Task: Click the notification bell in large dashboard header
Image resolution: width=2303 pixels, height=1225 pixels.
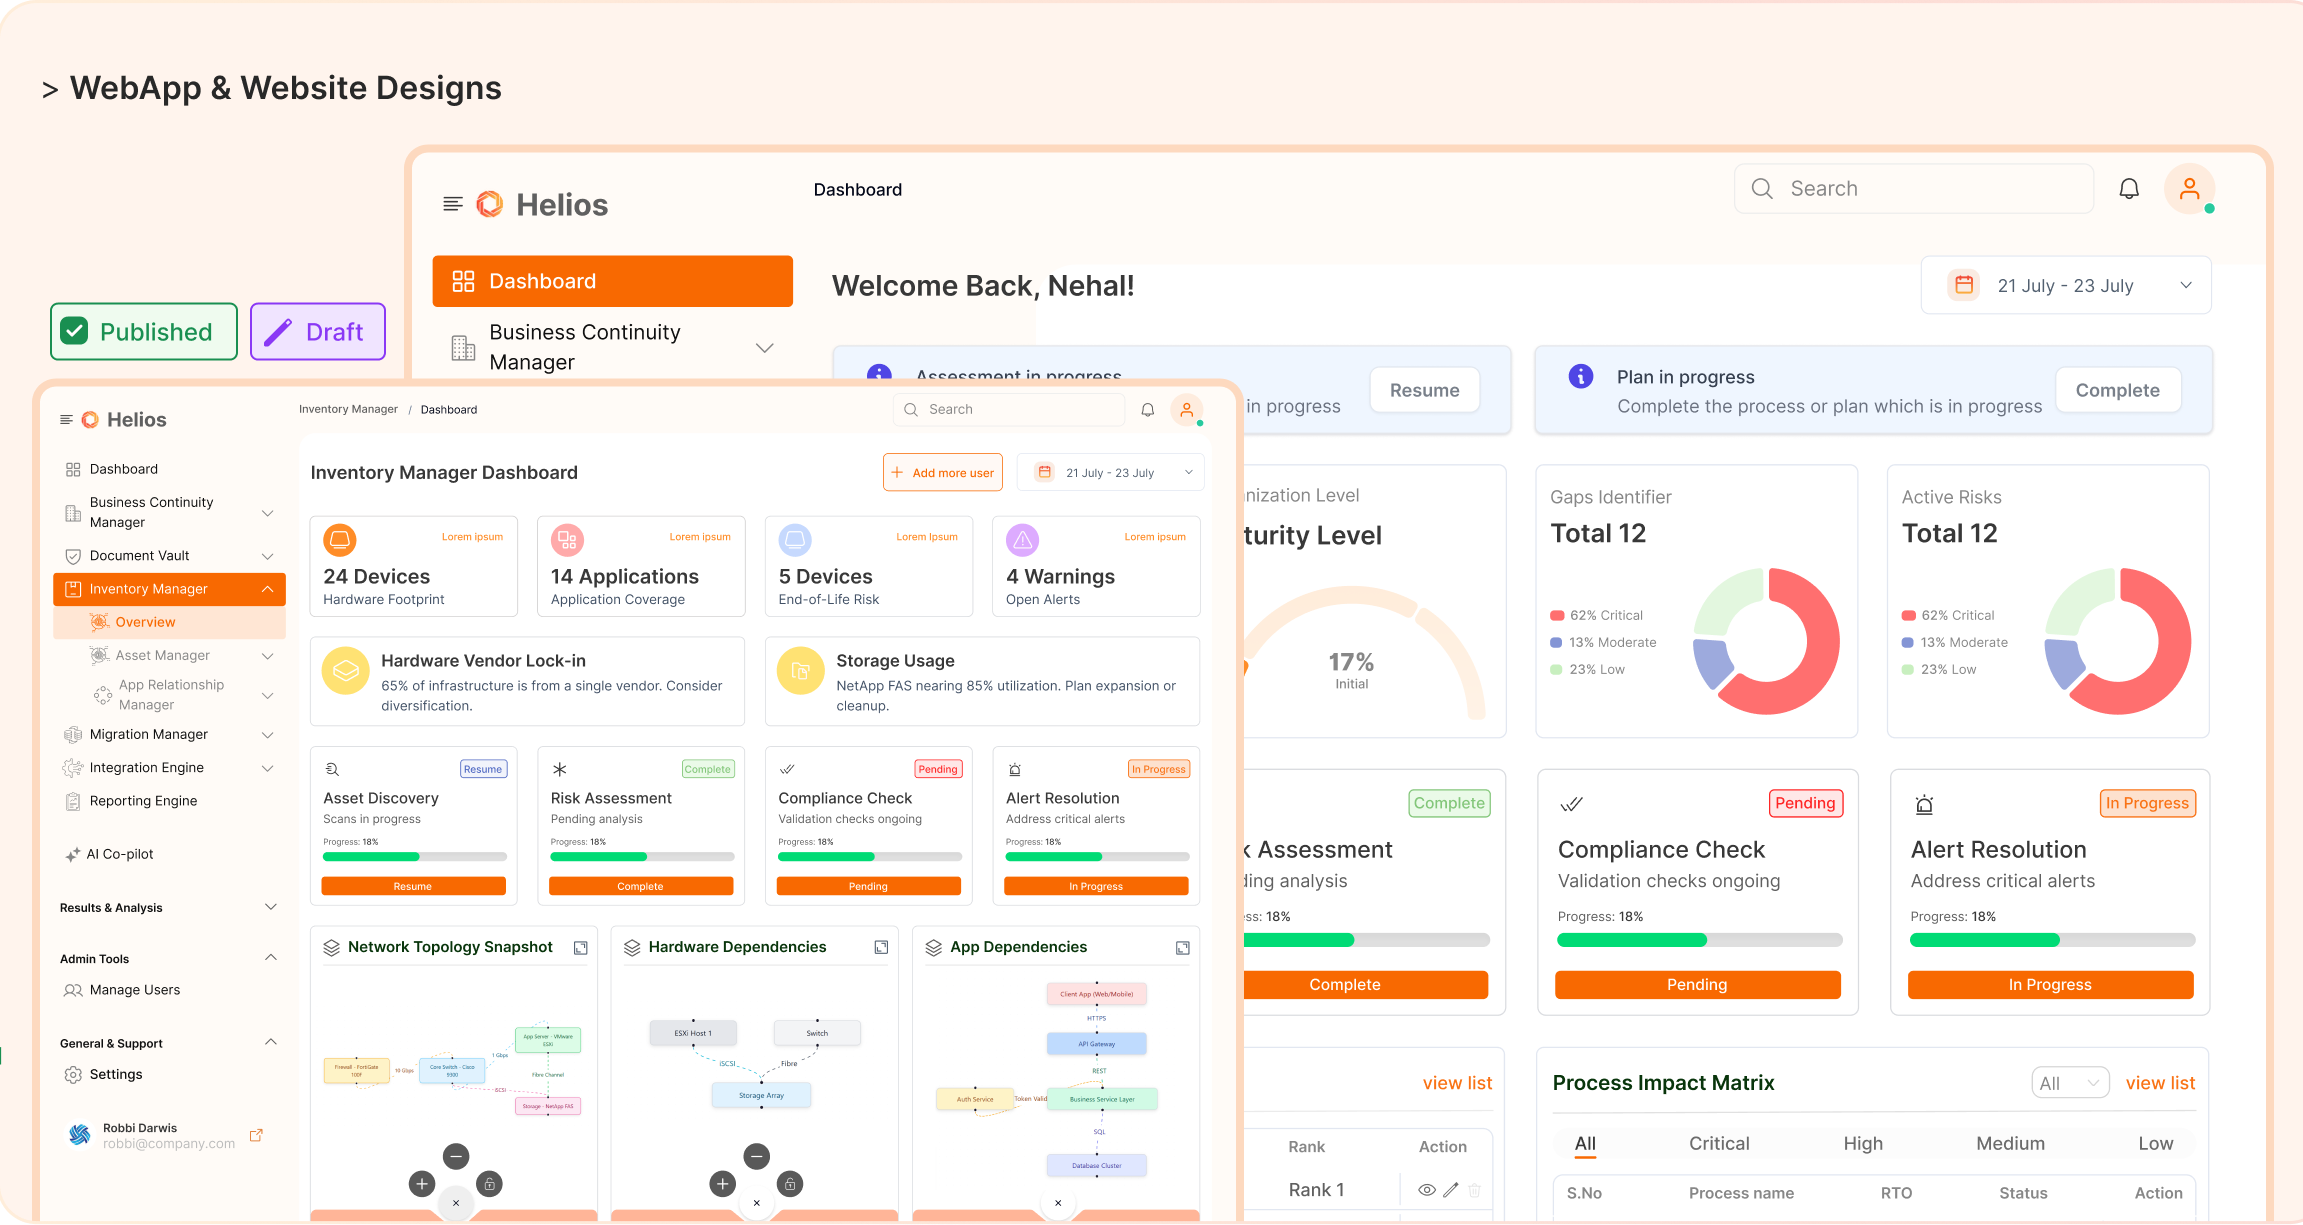Action: click(2129, 189)
